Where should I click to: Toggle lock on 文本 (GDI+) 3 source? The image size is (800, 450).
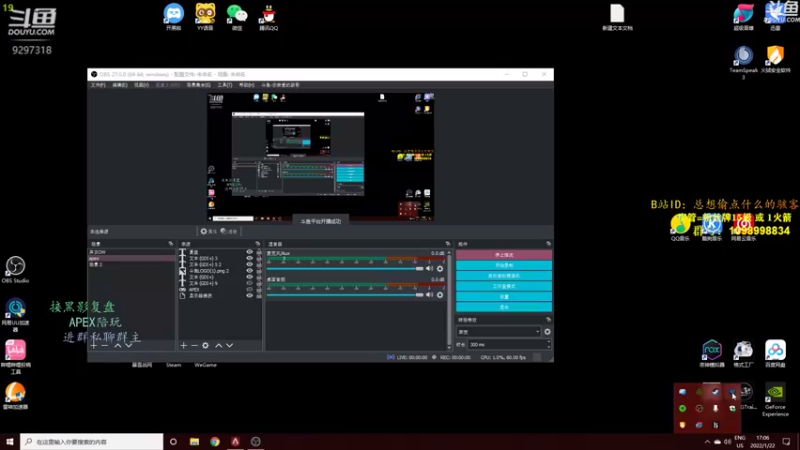[259, 258]
